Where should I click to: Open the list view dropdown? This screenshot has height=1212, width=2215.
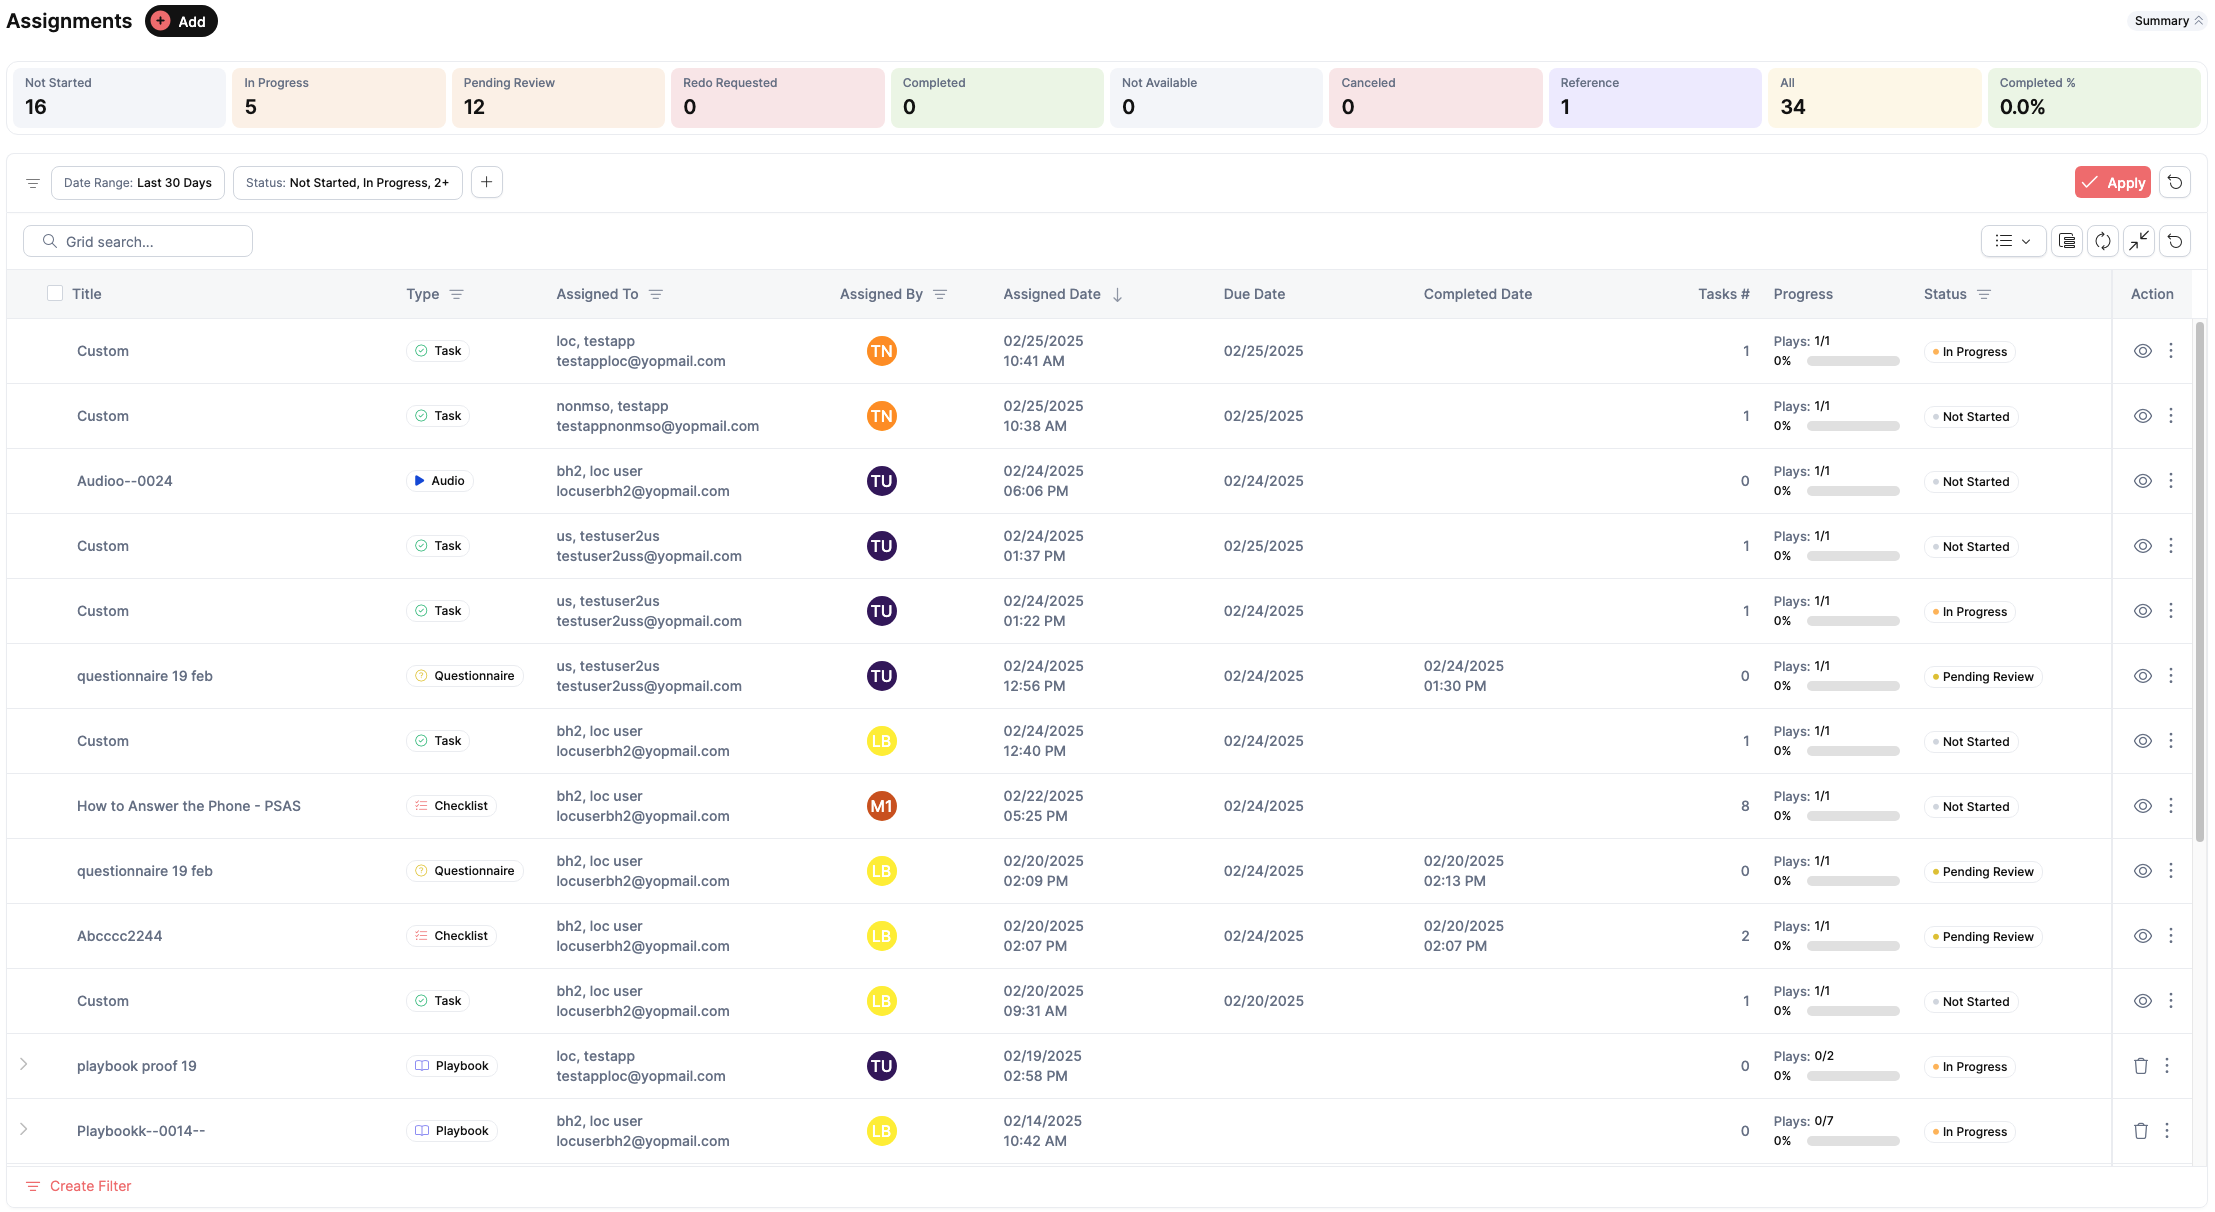tap(2012, 241)
